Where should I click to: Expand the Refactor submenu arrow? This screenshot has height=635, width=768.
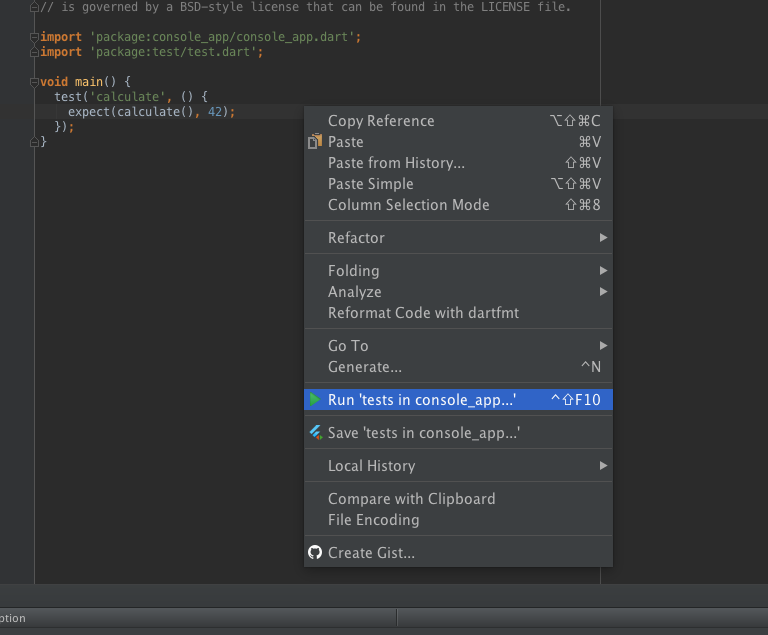pos(603,238)
